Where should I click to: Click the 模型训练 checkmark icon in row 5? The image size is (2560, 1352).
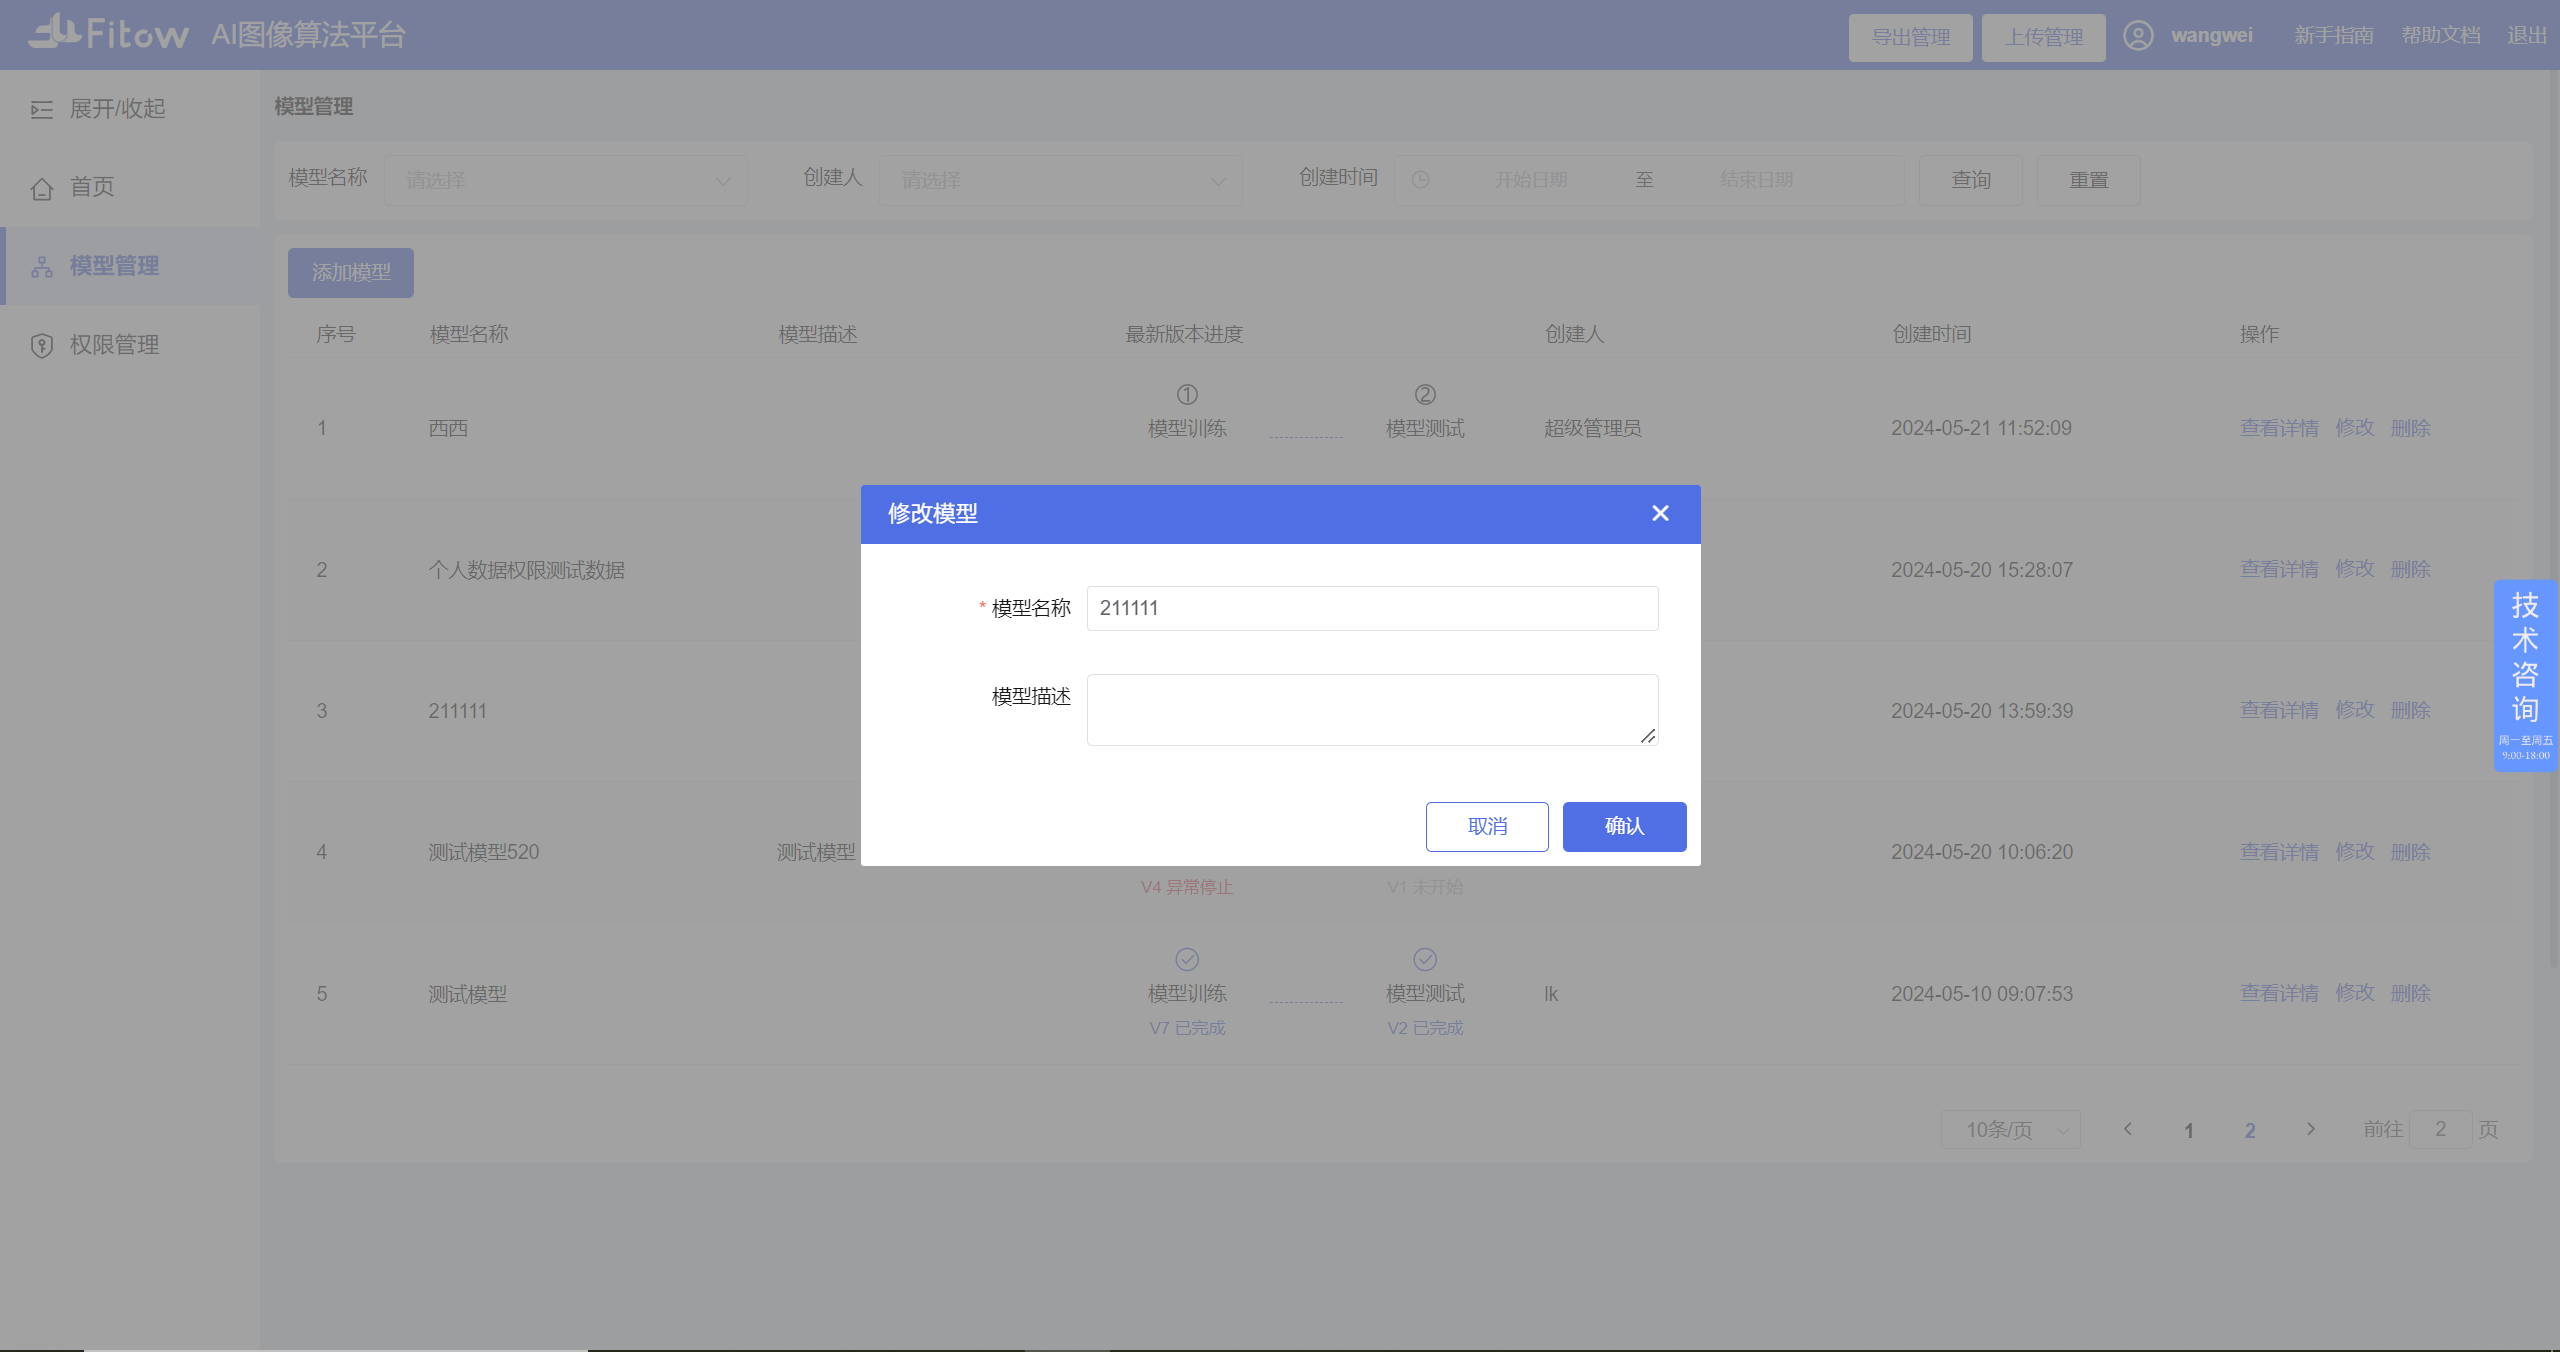[x=1187, y=959]
